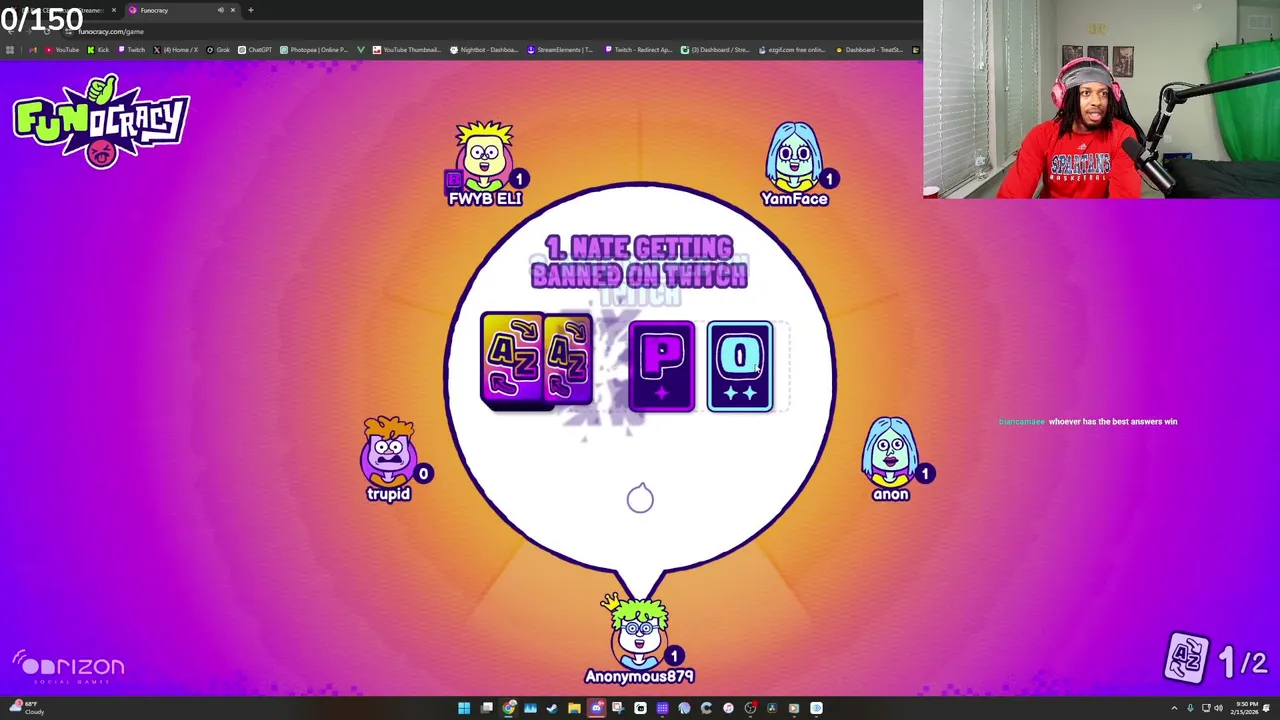Click the chat message from biancamaee
This screenshot has width=1280, height=720.
[x=1088, y=422]
